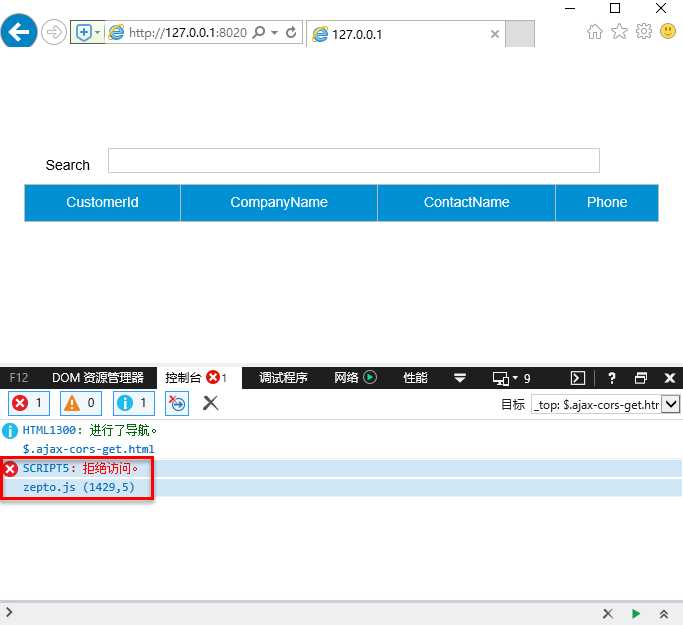The image size is (683, 625).
Task: Focus the Search input field
Action: [354, 160]
